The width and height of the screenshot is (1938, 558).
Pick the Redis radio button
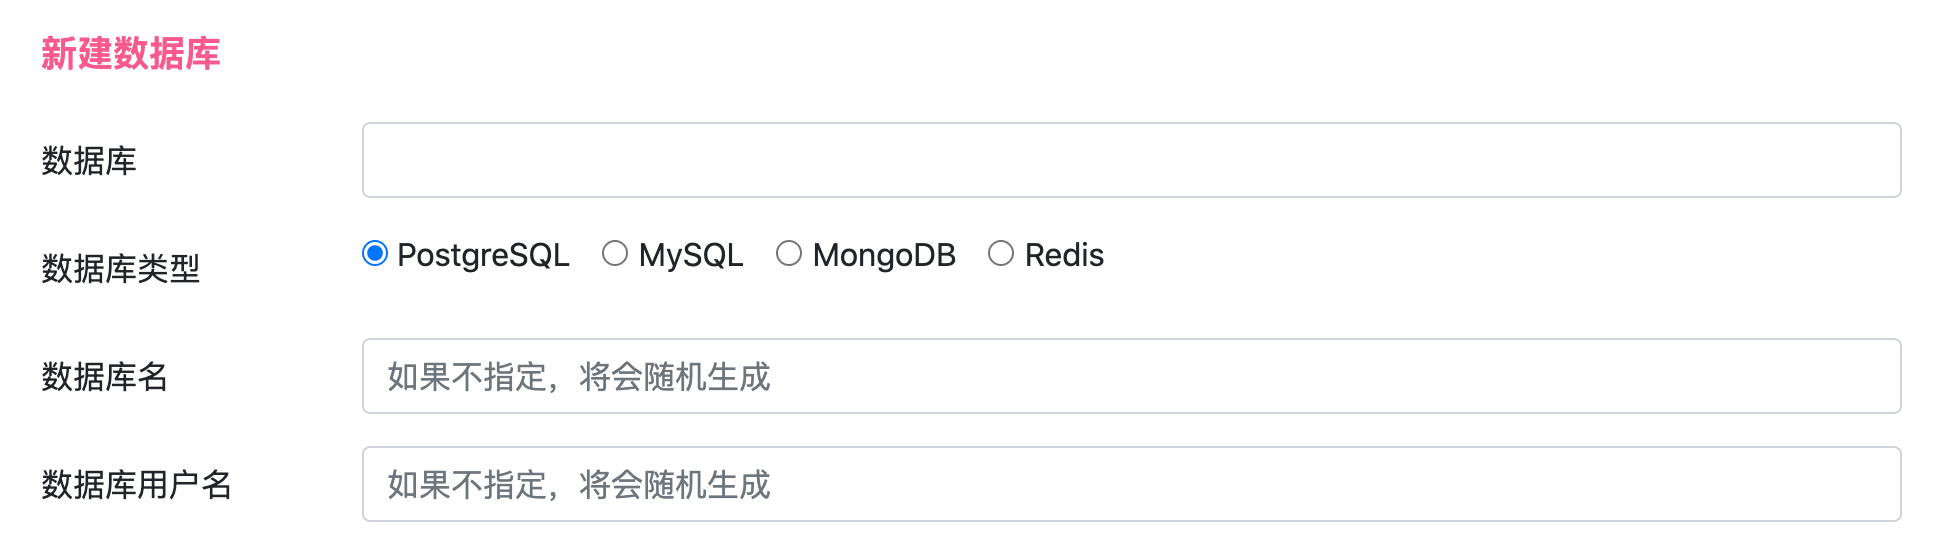[x=1001, y=254]
